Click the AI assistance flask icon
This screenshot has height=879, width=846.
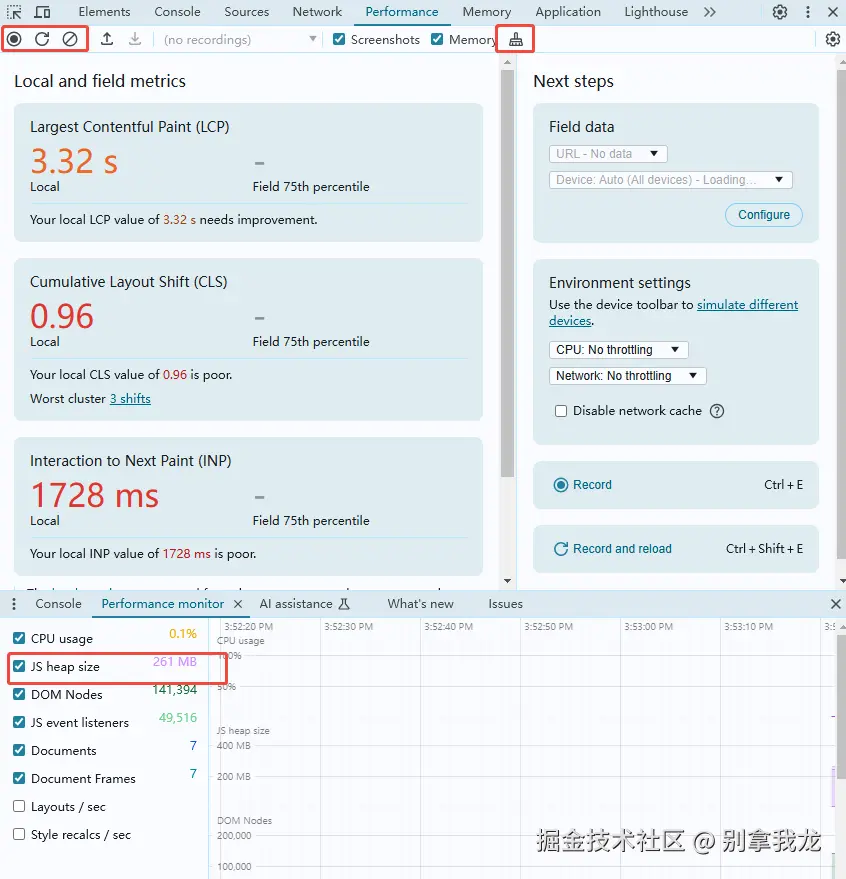(x=344, y=604)
